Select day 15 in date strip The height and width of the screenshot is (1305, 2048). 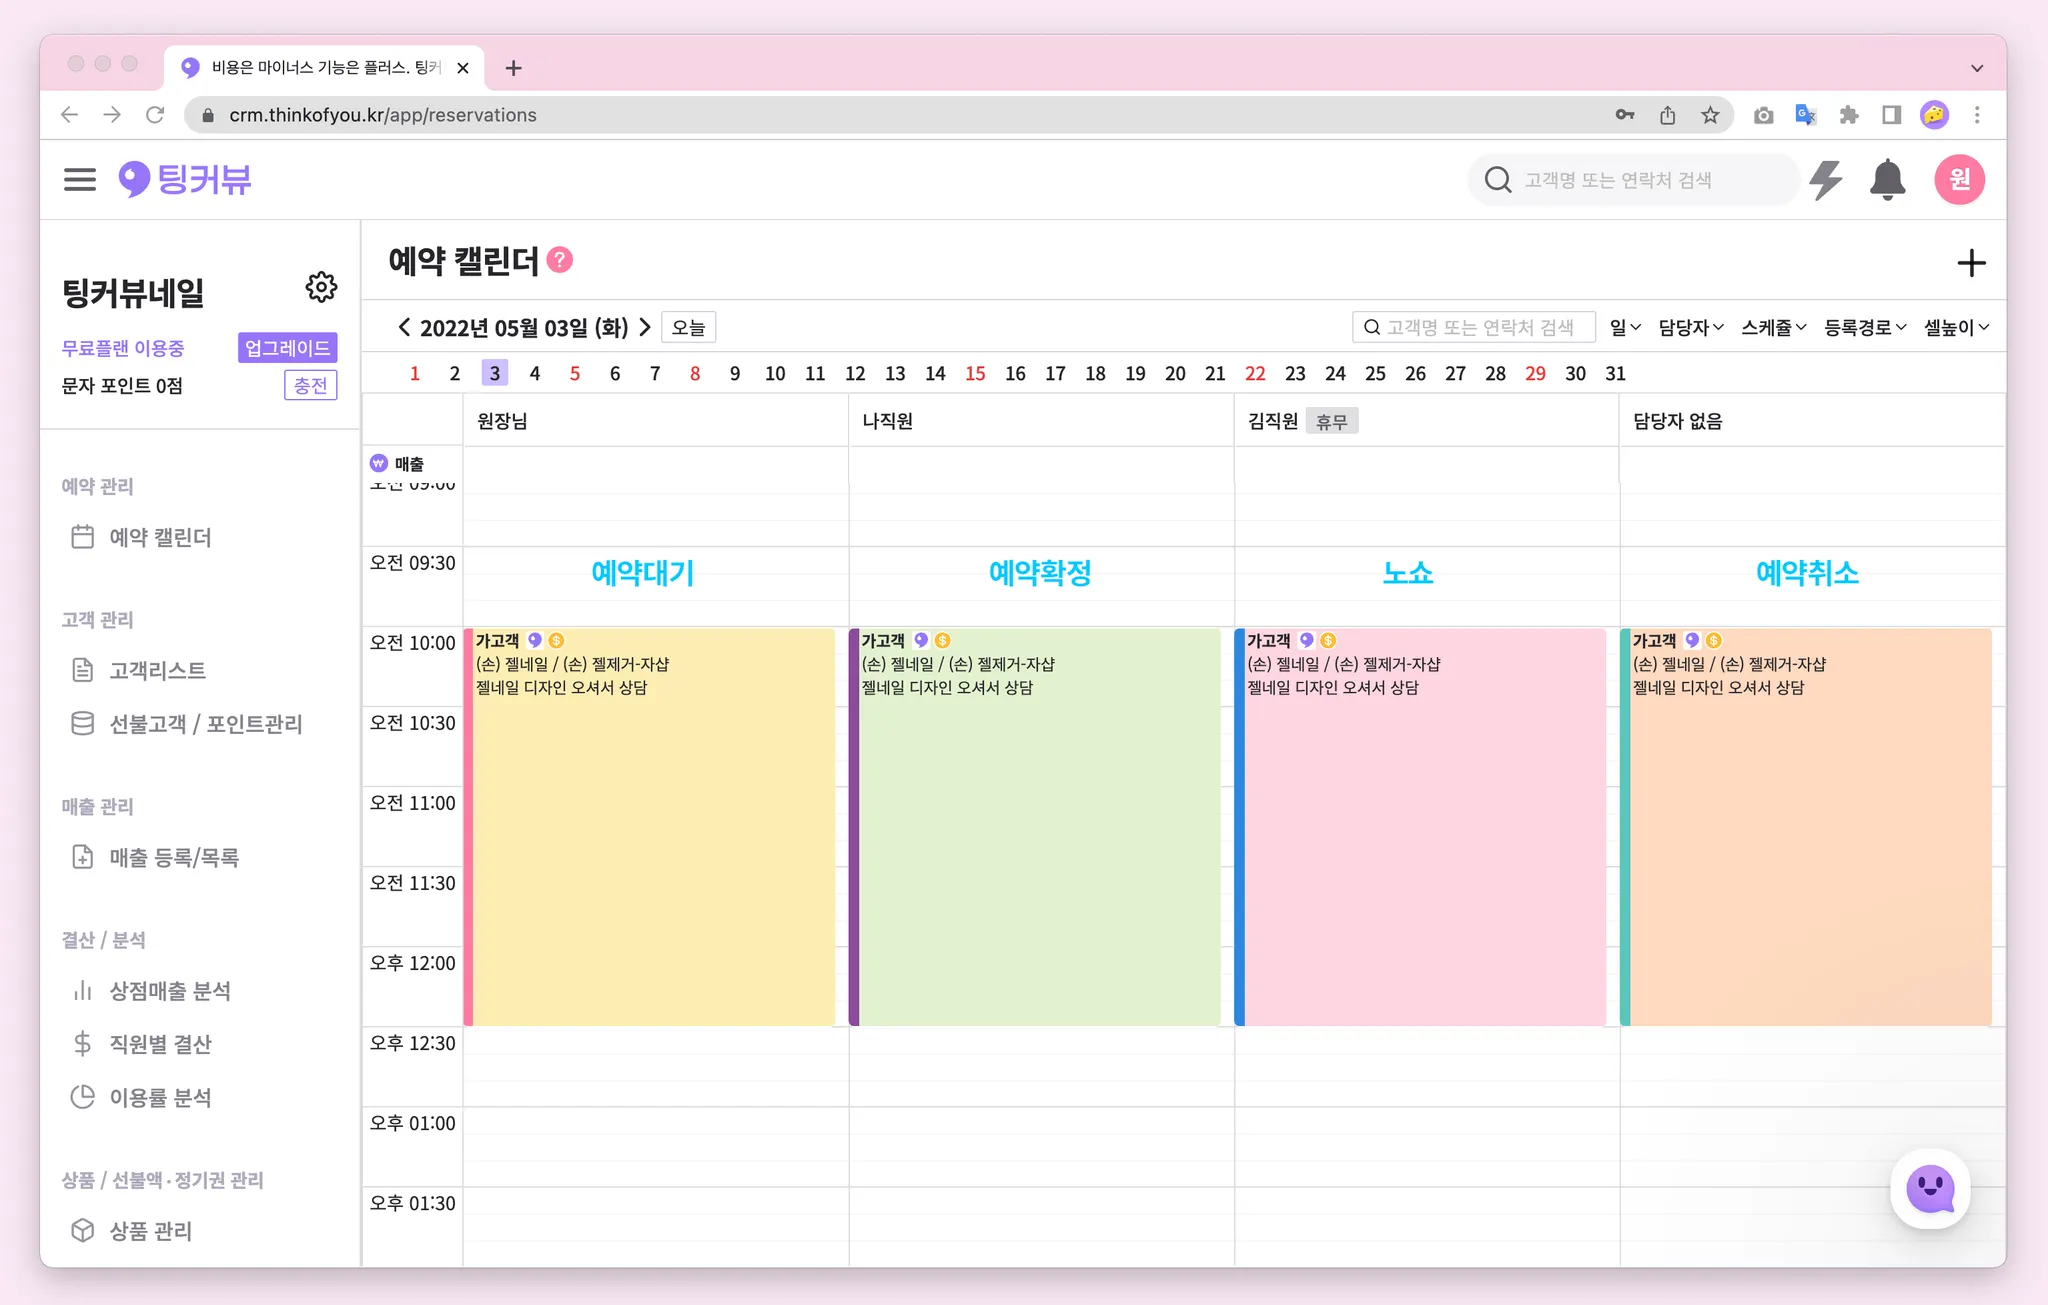[x=975, y=373]
